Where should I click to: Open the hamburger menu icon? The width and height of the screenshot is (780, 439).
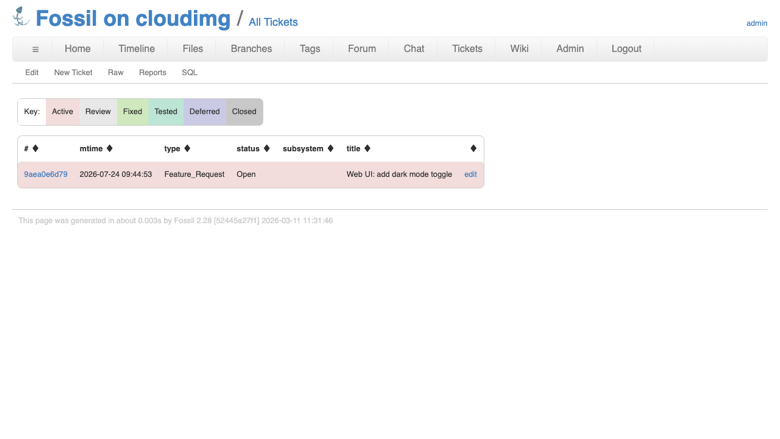tap(35, 49)
